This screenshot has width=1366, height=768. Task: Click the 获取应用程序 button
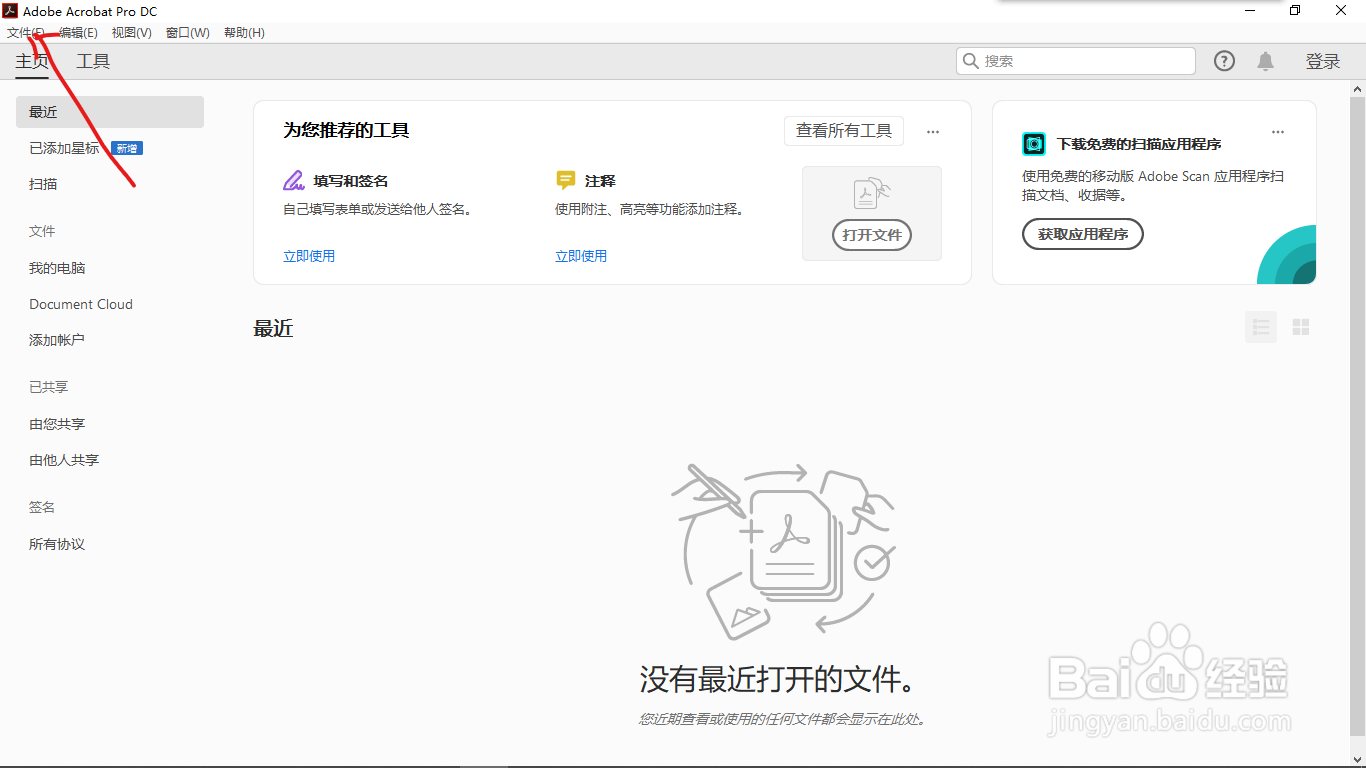tap(1082, 234)
